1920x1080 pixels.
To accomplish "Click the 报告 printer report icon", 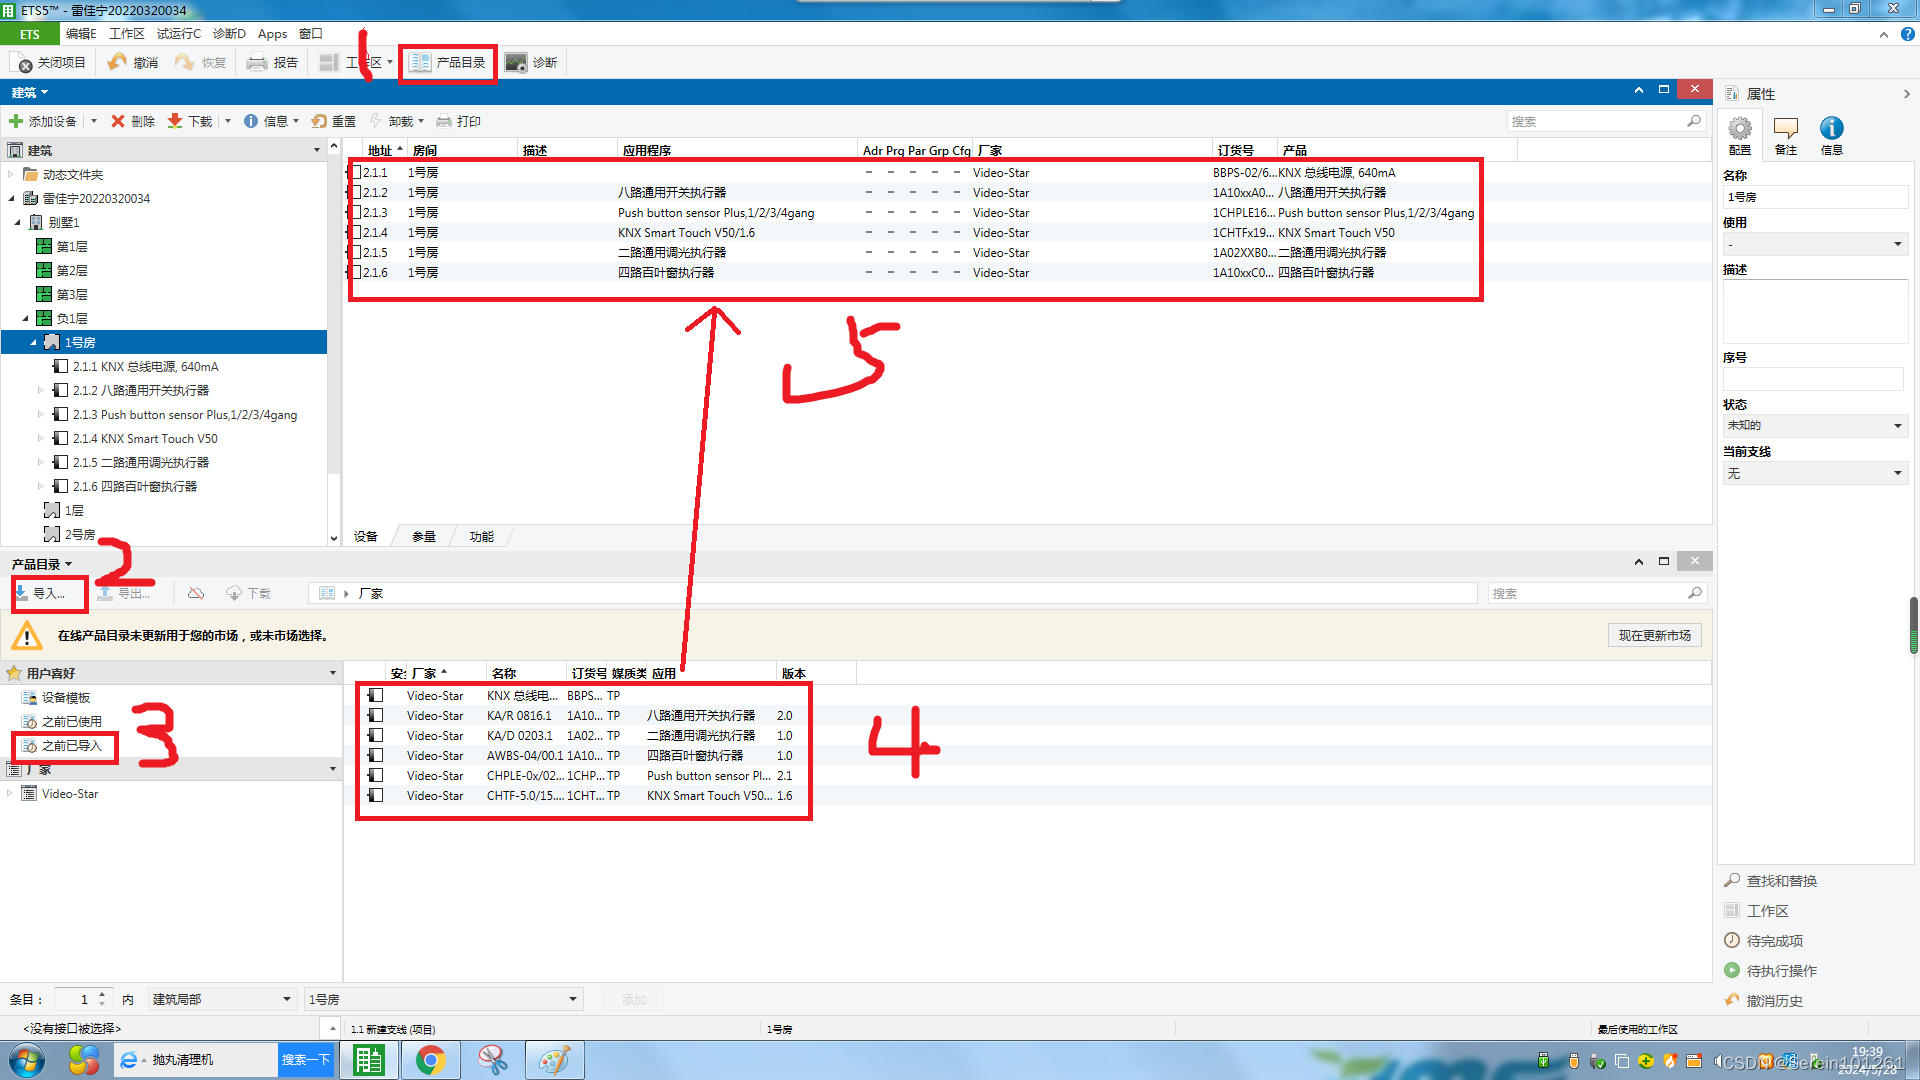I will tap(257, 63).
